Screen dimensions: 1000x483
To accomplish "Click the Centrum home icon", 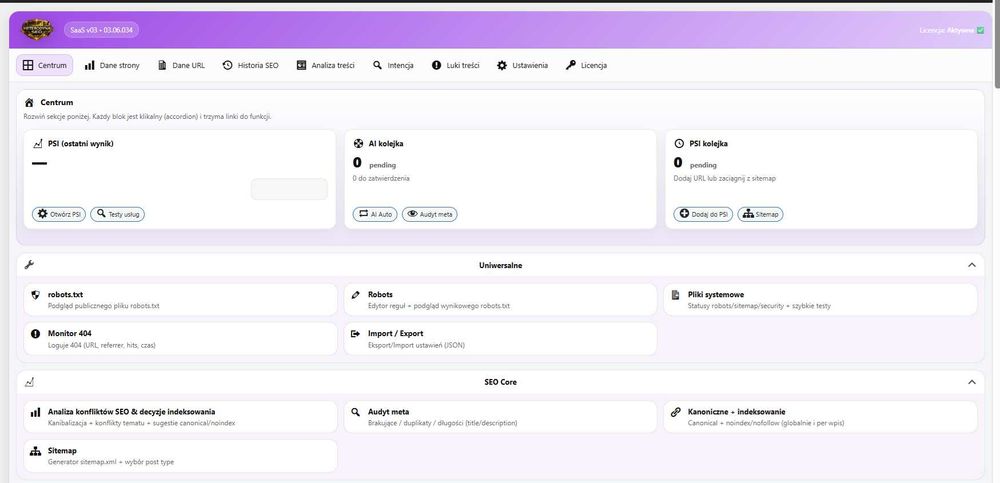I will [x=29, y=102].
